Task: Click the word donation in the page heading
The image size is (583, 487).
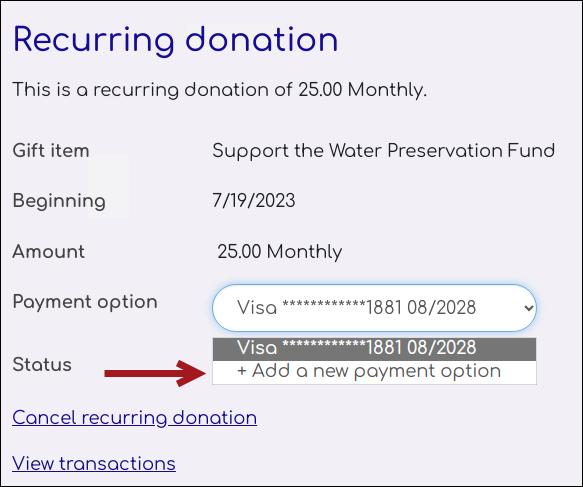Action: 262,39
